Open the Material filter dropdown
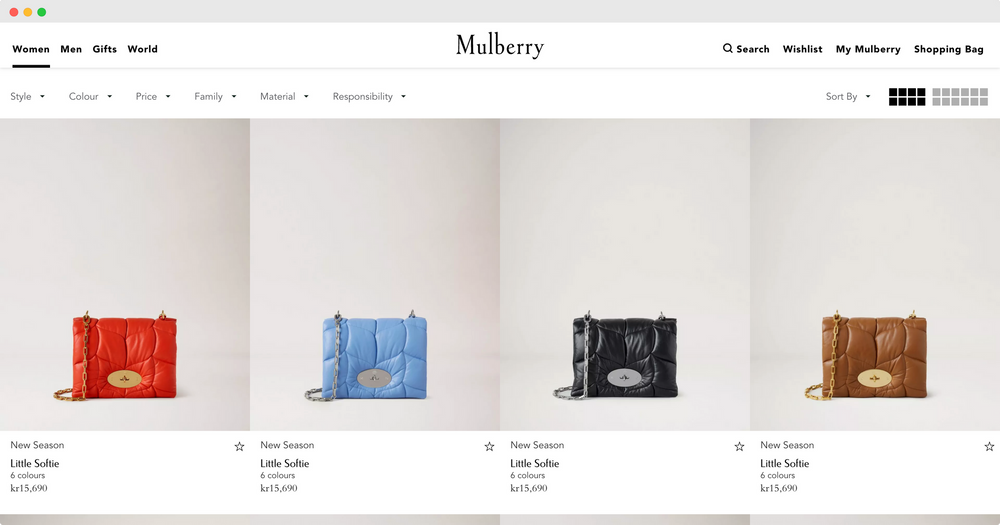 [284, 96]
